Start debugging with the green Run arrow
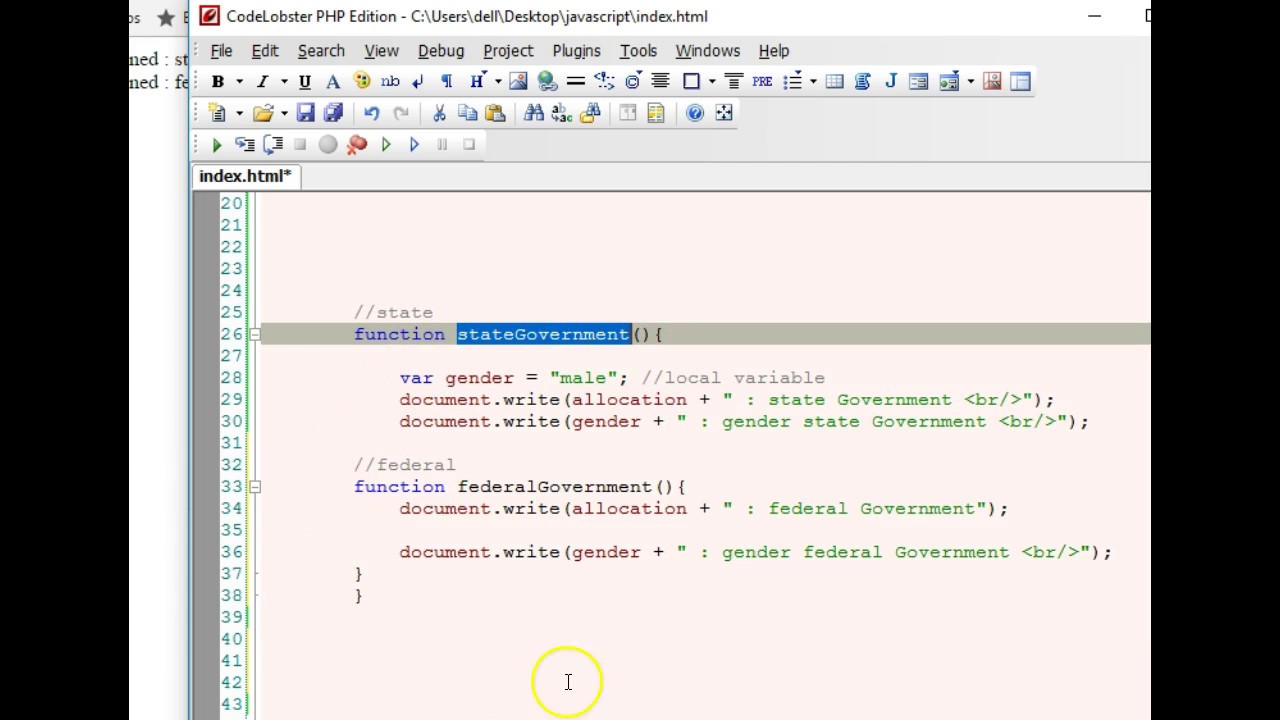This screenshot has height=720, width=1280. click(217, 145)
